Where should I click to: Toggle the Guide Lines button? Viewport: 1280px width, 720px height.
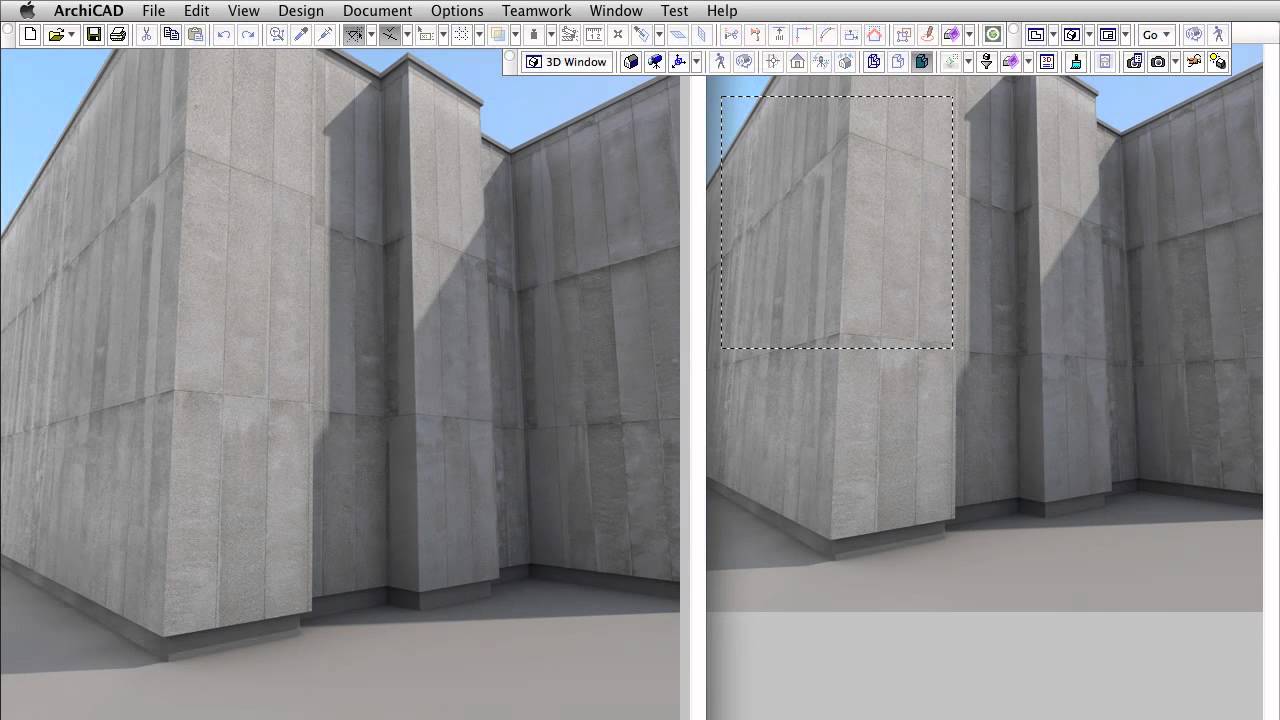(x=354, y=35)
